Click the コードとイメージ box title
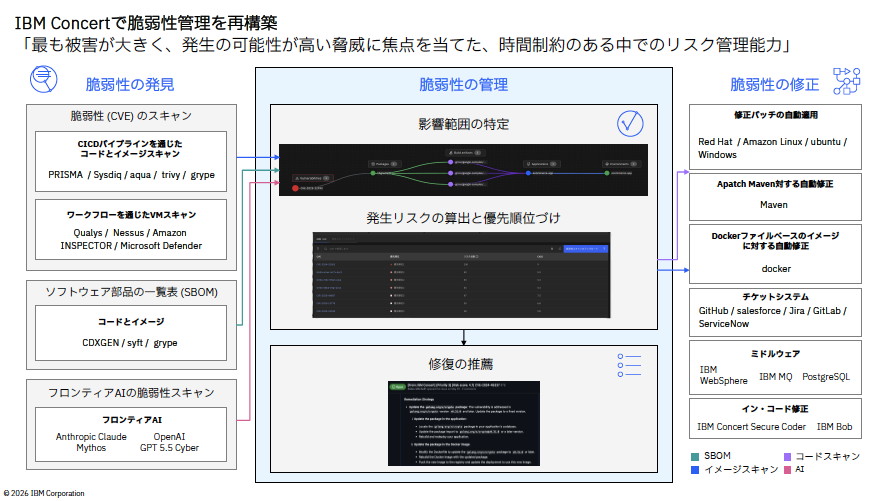Screen dimensions: 890x501 point(131,322)
